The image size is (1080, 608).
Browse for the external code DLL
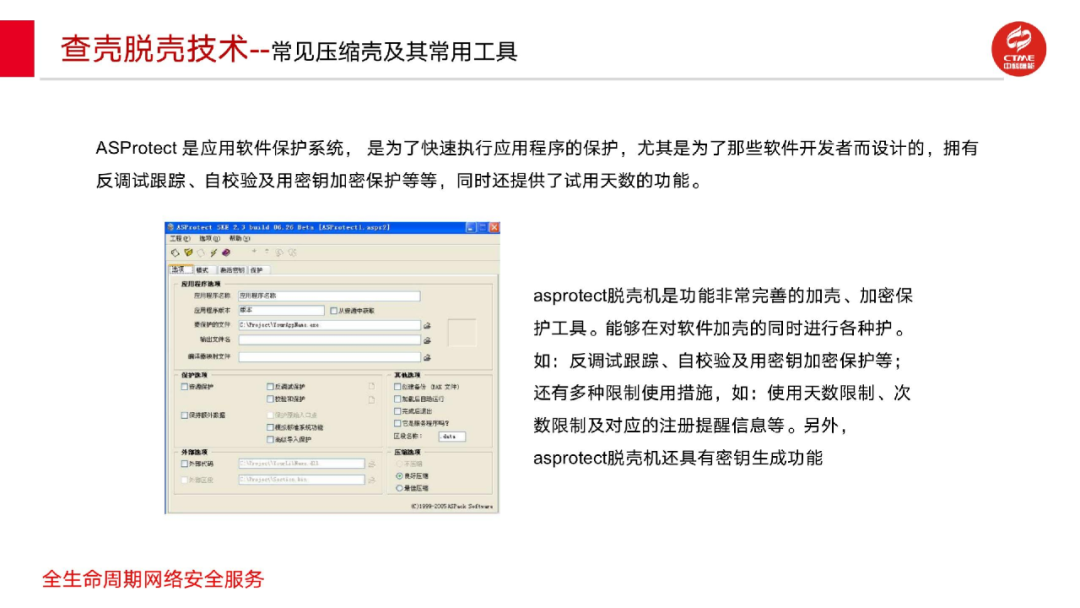pos(372,464)
